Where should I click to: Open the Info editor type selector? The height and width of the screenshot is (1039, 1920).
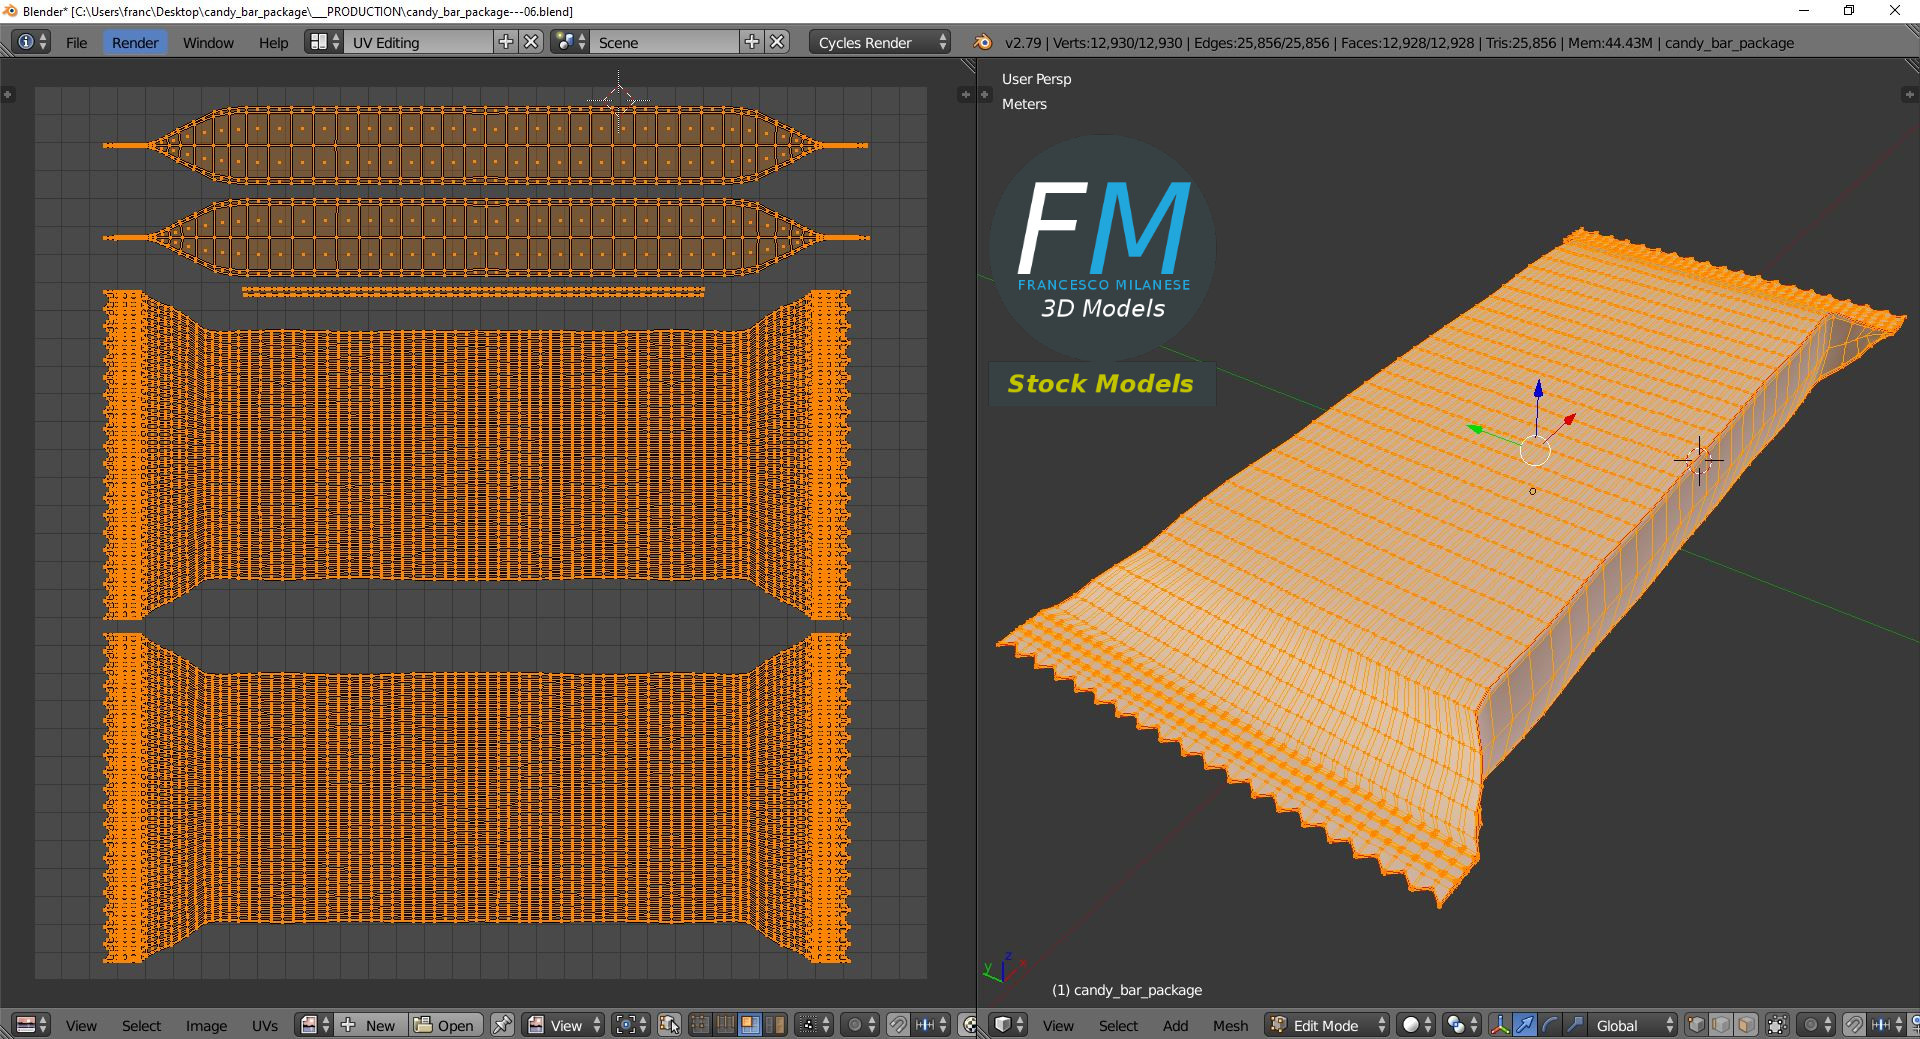(x=31, y=42)
